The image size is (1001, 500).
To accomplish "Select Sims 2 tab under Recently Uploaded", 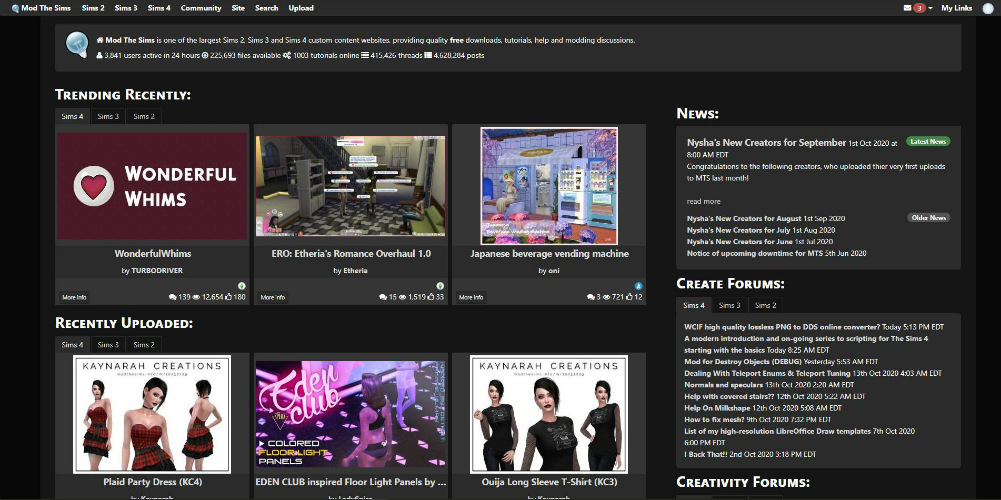I will pos(144,344).
